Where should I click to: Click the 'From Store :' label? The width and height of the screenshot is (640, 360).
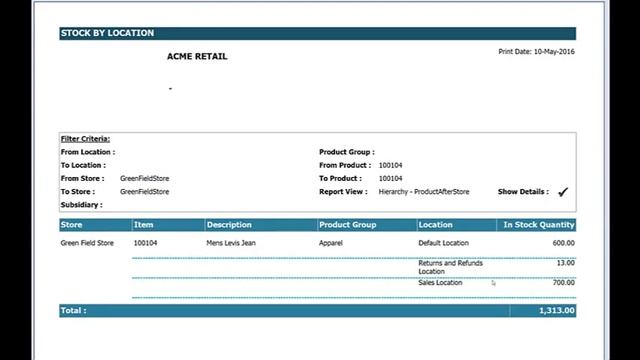[82, 178]
